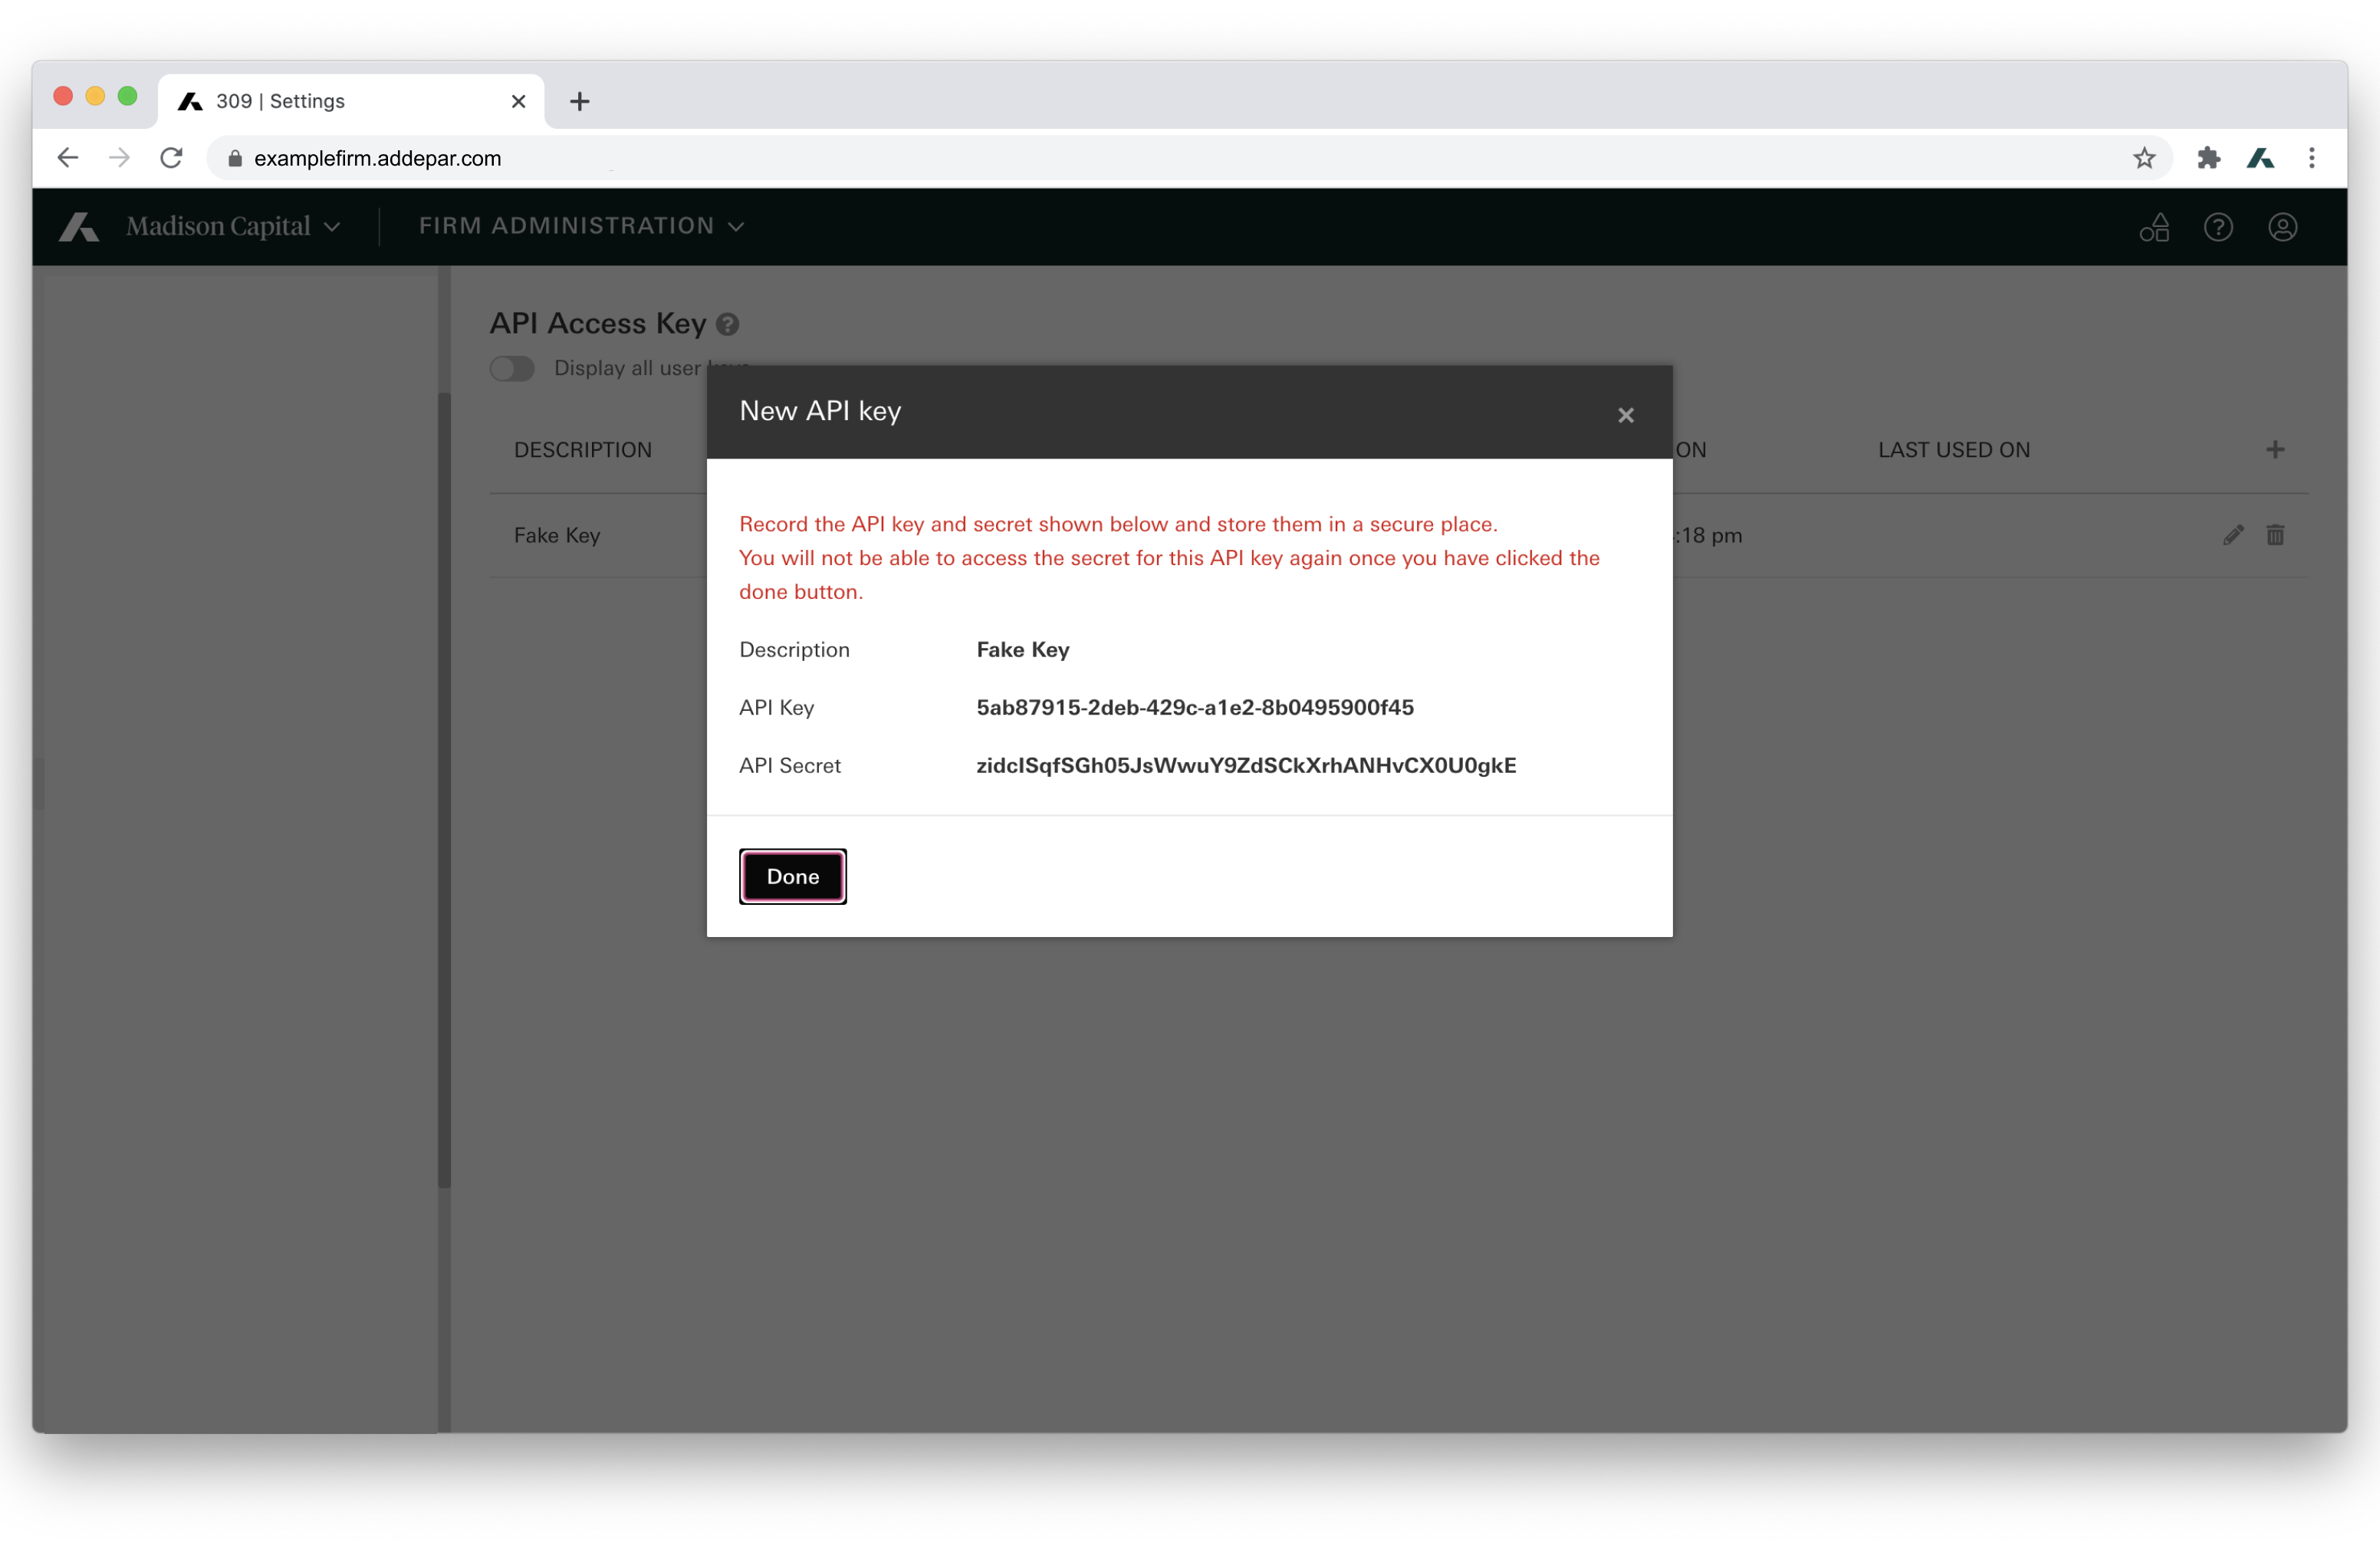Click the Addepar logo in header

(78, 227)
